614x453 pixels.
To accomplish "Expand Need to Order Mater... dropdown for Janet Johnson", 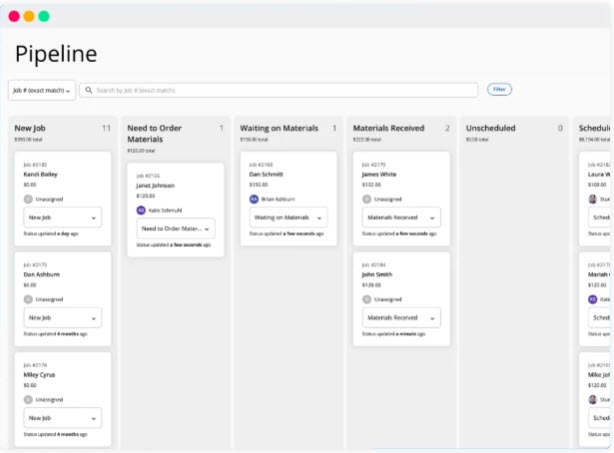I will pyautogui.click(x=176, y=229).
